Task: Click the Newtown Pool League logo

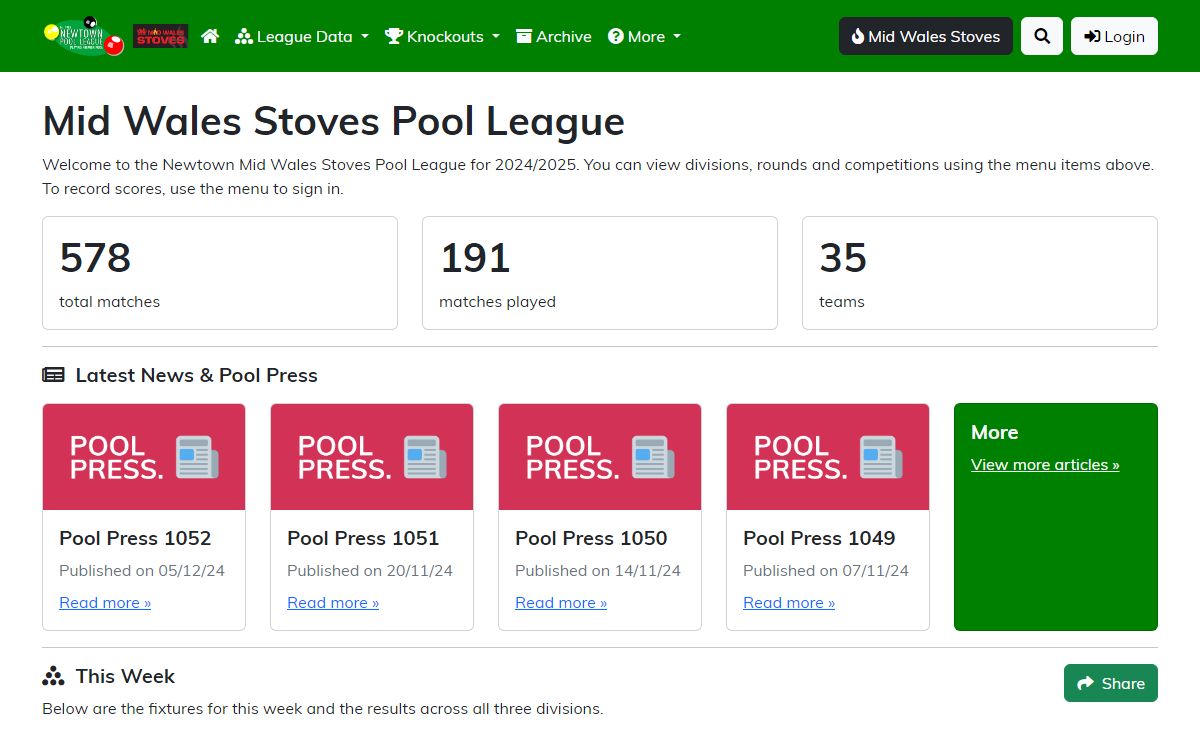Action: pyautogui.click(x=84, y=35)
